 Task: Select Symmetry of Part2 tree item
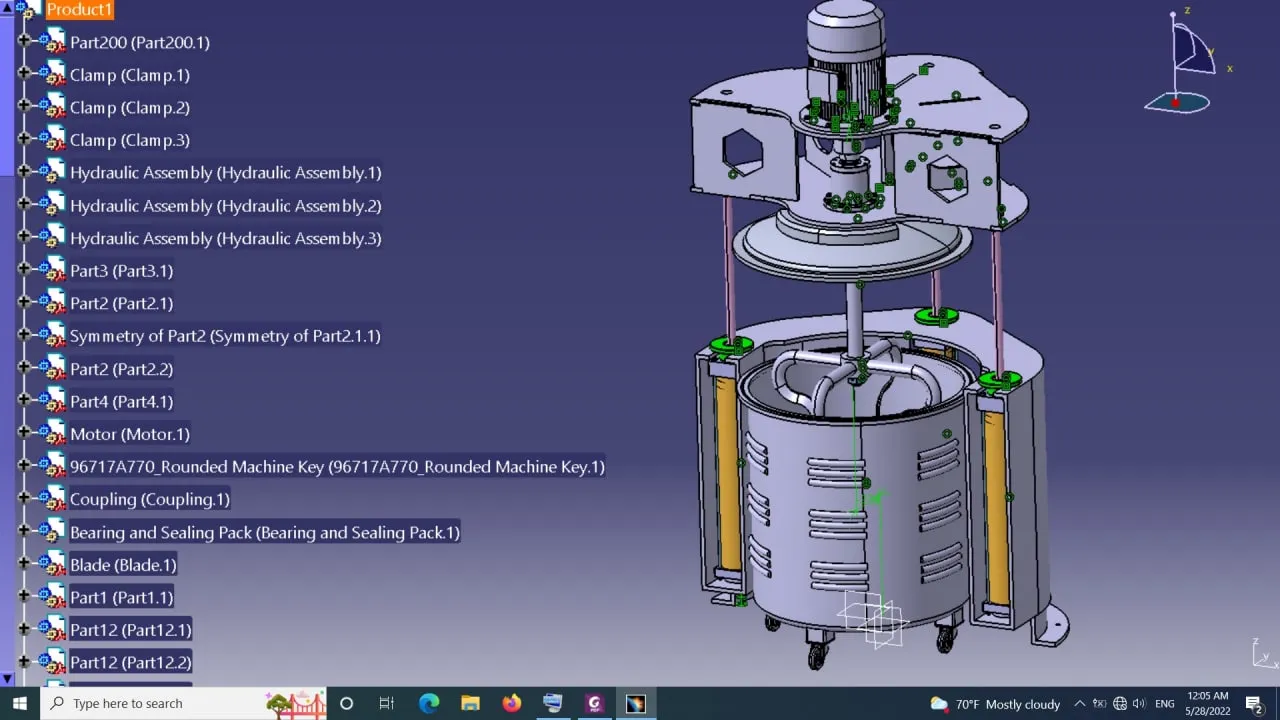click(x=224, y=336)
